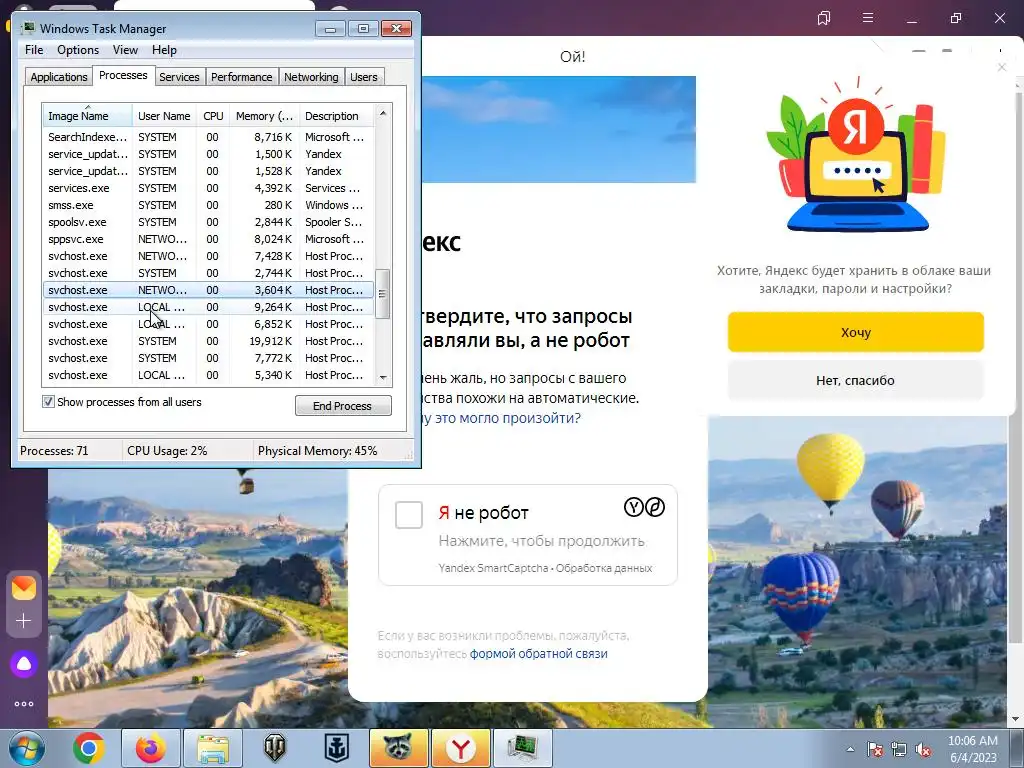This screenshot has width=1024, height=768.
Task: Open the Task Manager title bar icon
Action: point(29,28)
